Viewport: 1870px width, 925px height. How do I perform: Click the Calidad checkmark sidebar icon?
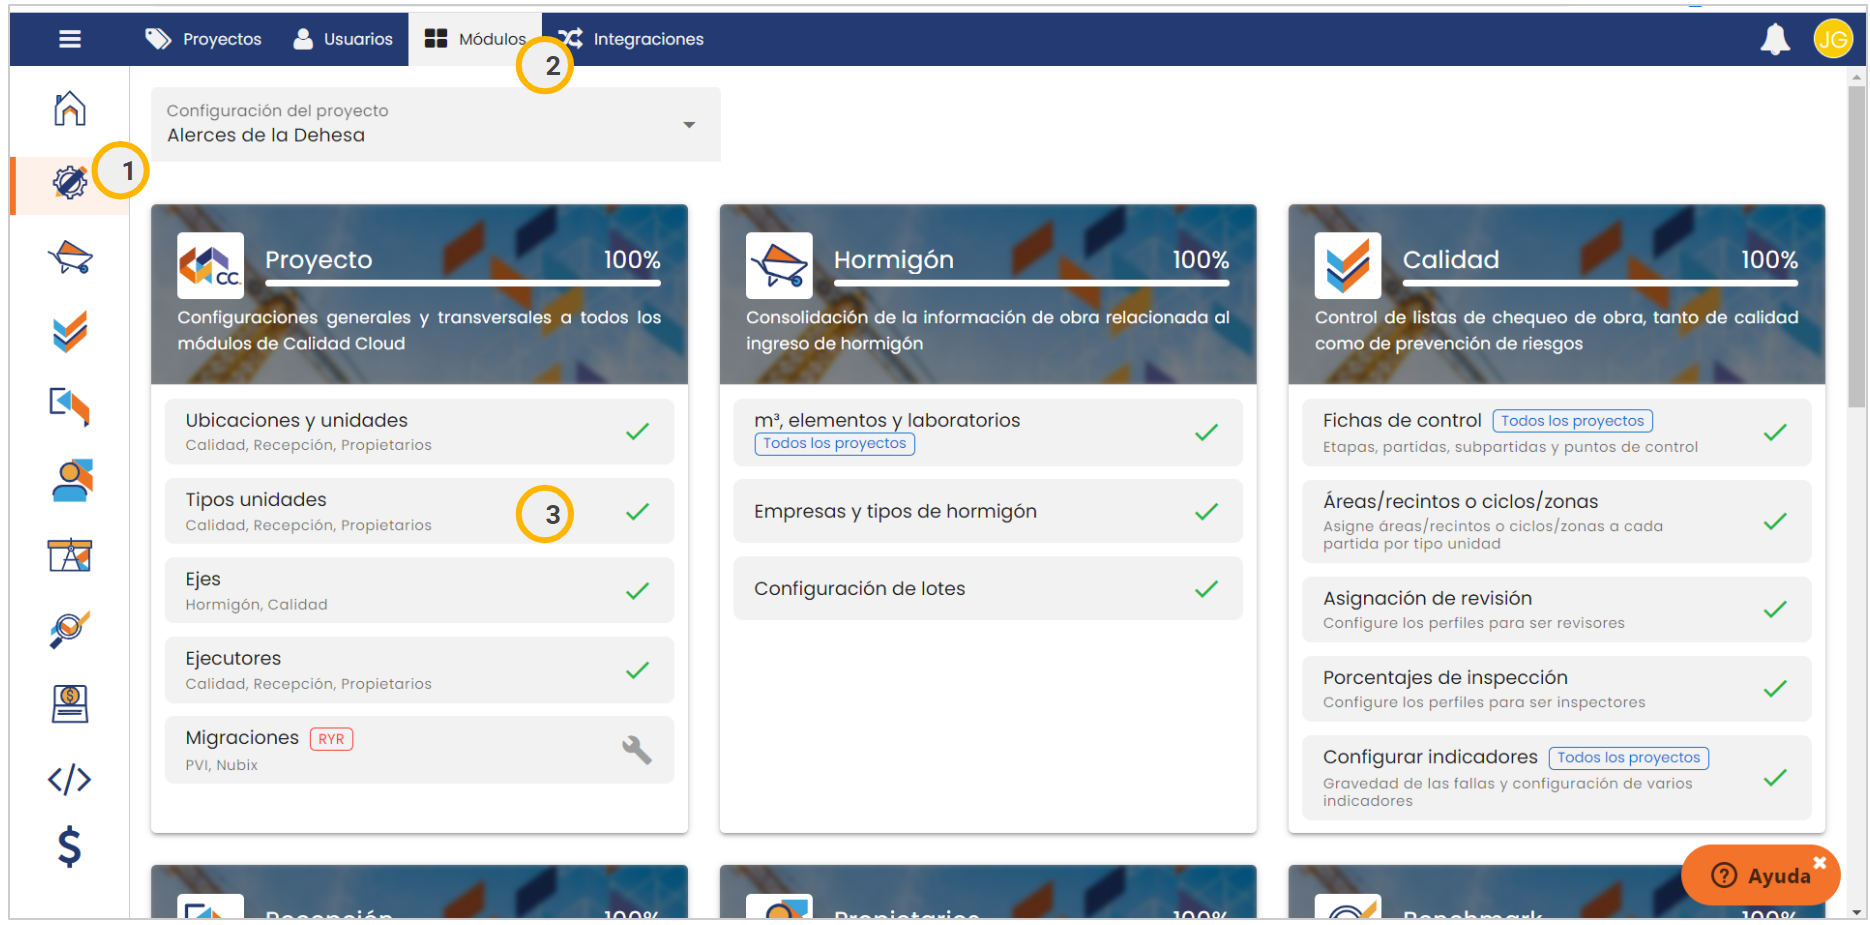tap(69, 332)
